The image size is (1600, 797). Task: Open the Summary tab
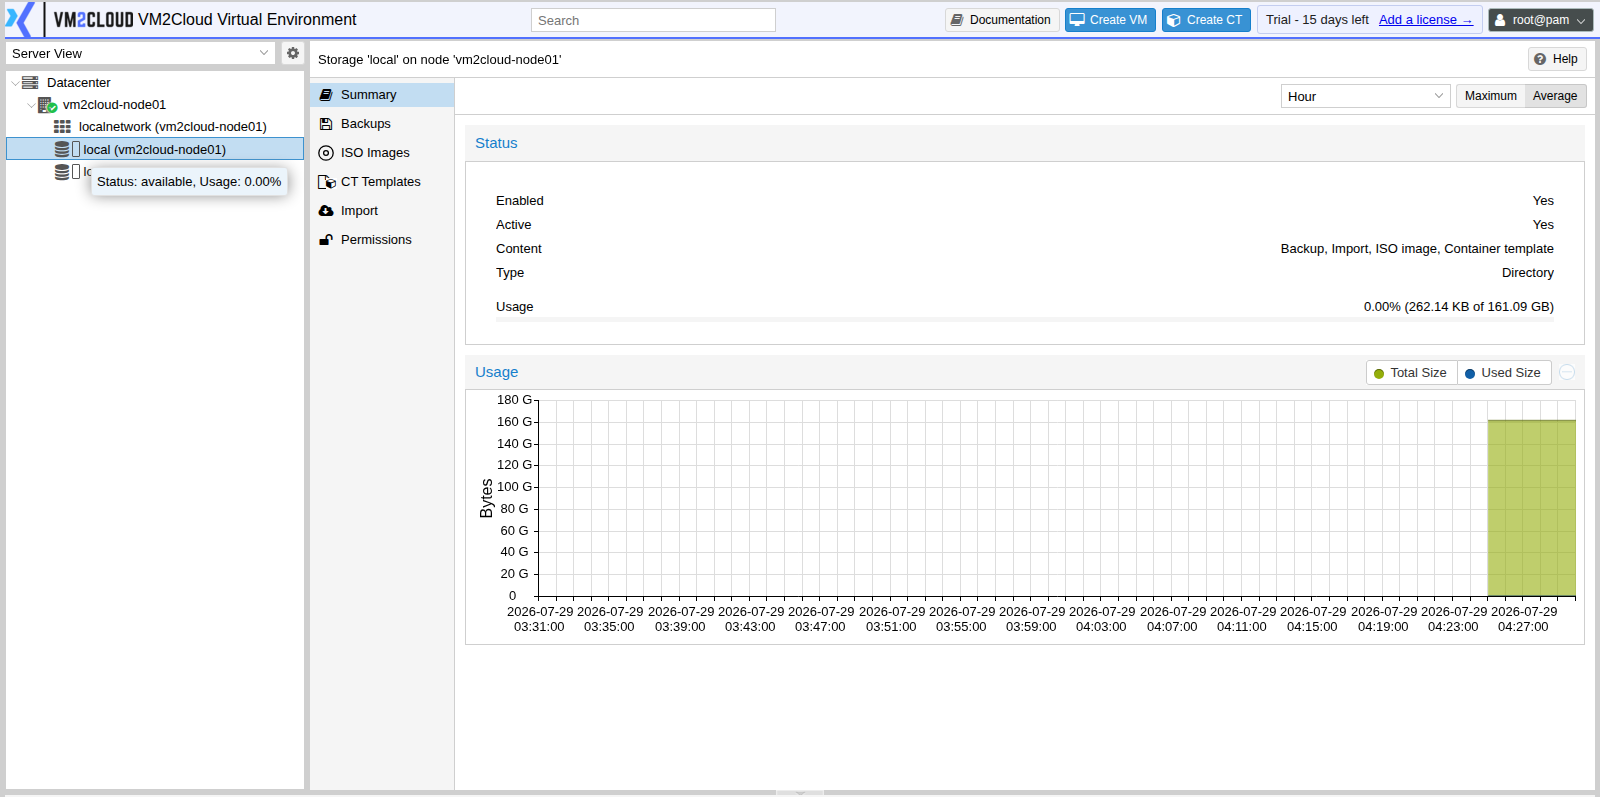[x=382, y=95]
